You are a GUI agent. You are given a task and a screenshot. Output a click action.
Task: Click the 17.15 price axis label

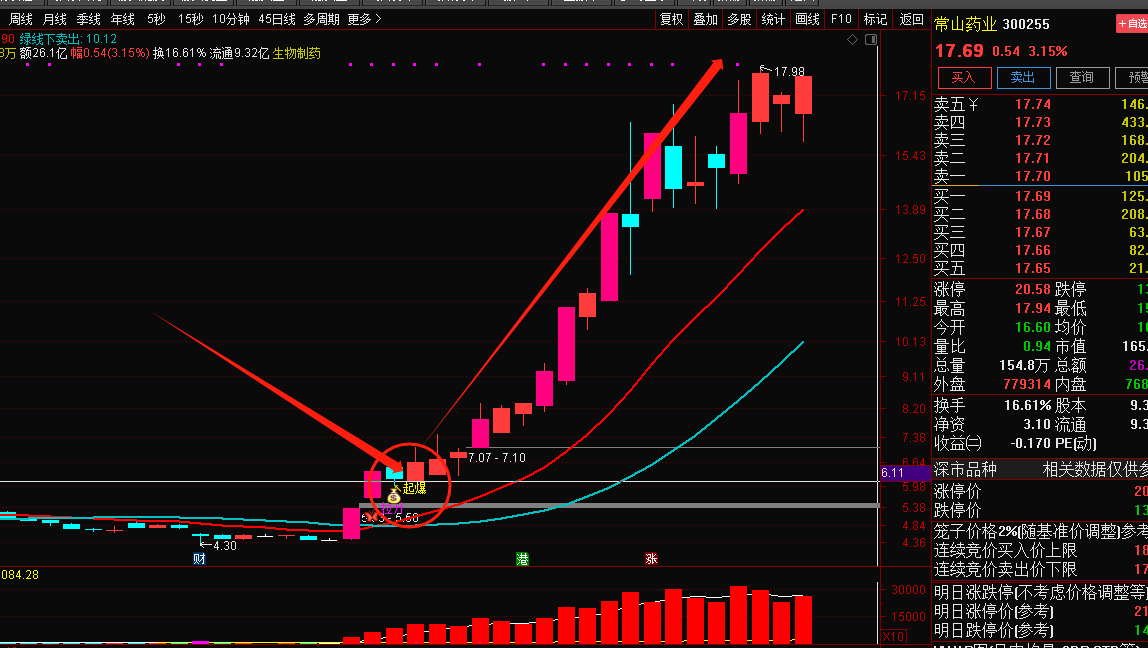click(x=910, y=96)
